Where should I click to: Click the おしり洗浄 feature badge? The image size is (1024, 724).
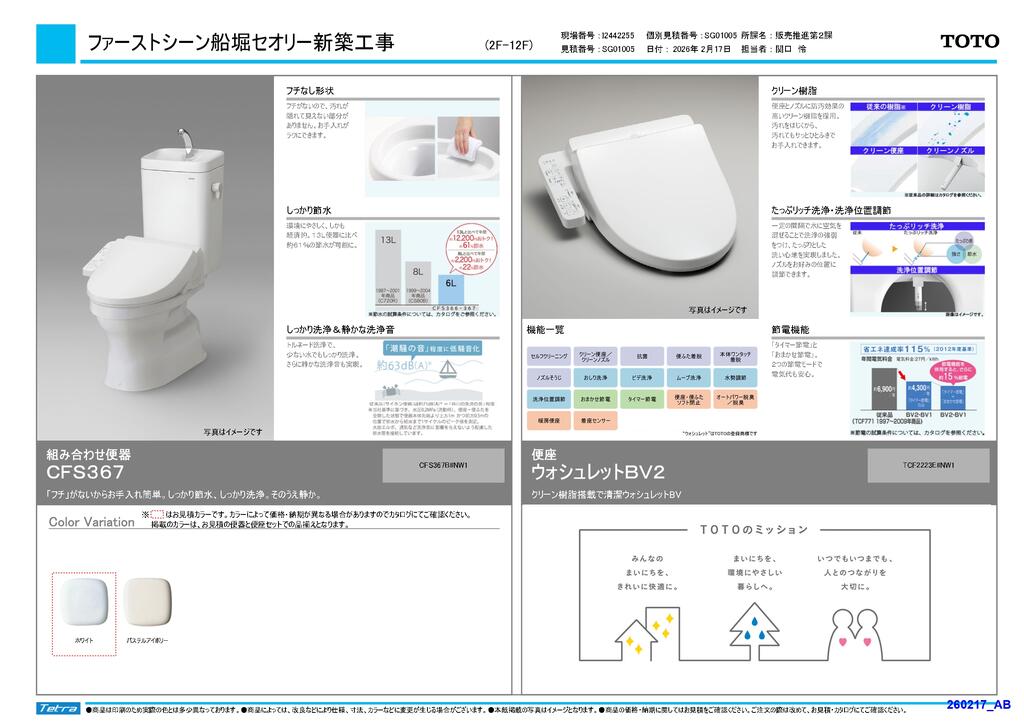(595, 378)
